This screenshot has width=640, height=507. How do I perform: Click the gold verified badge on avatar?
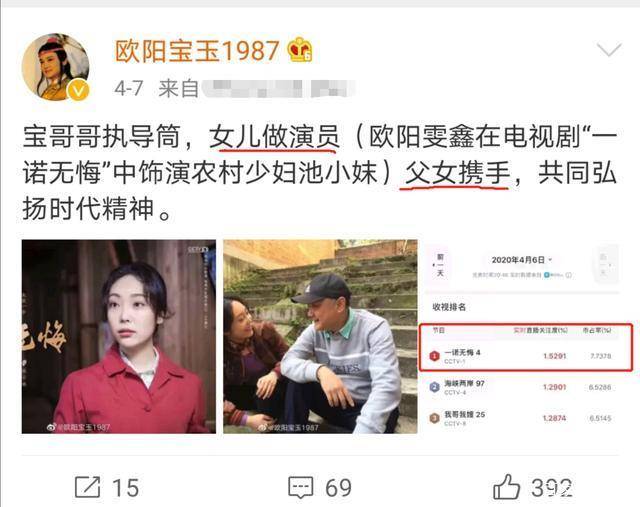pyautogui.click(x=78, y=89)
